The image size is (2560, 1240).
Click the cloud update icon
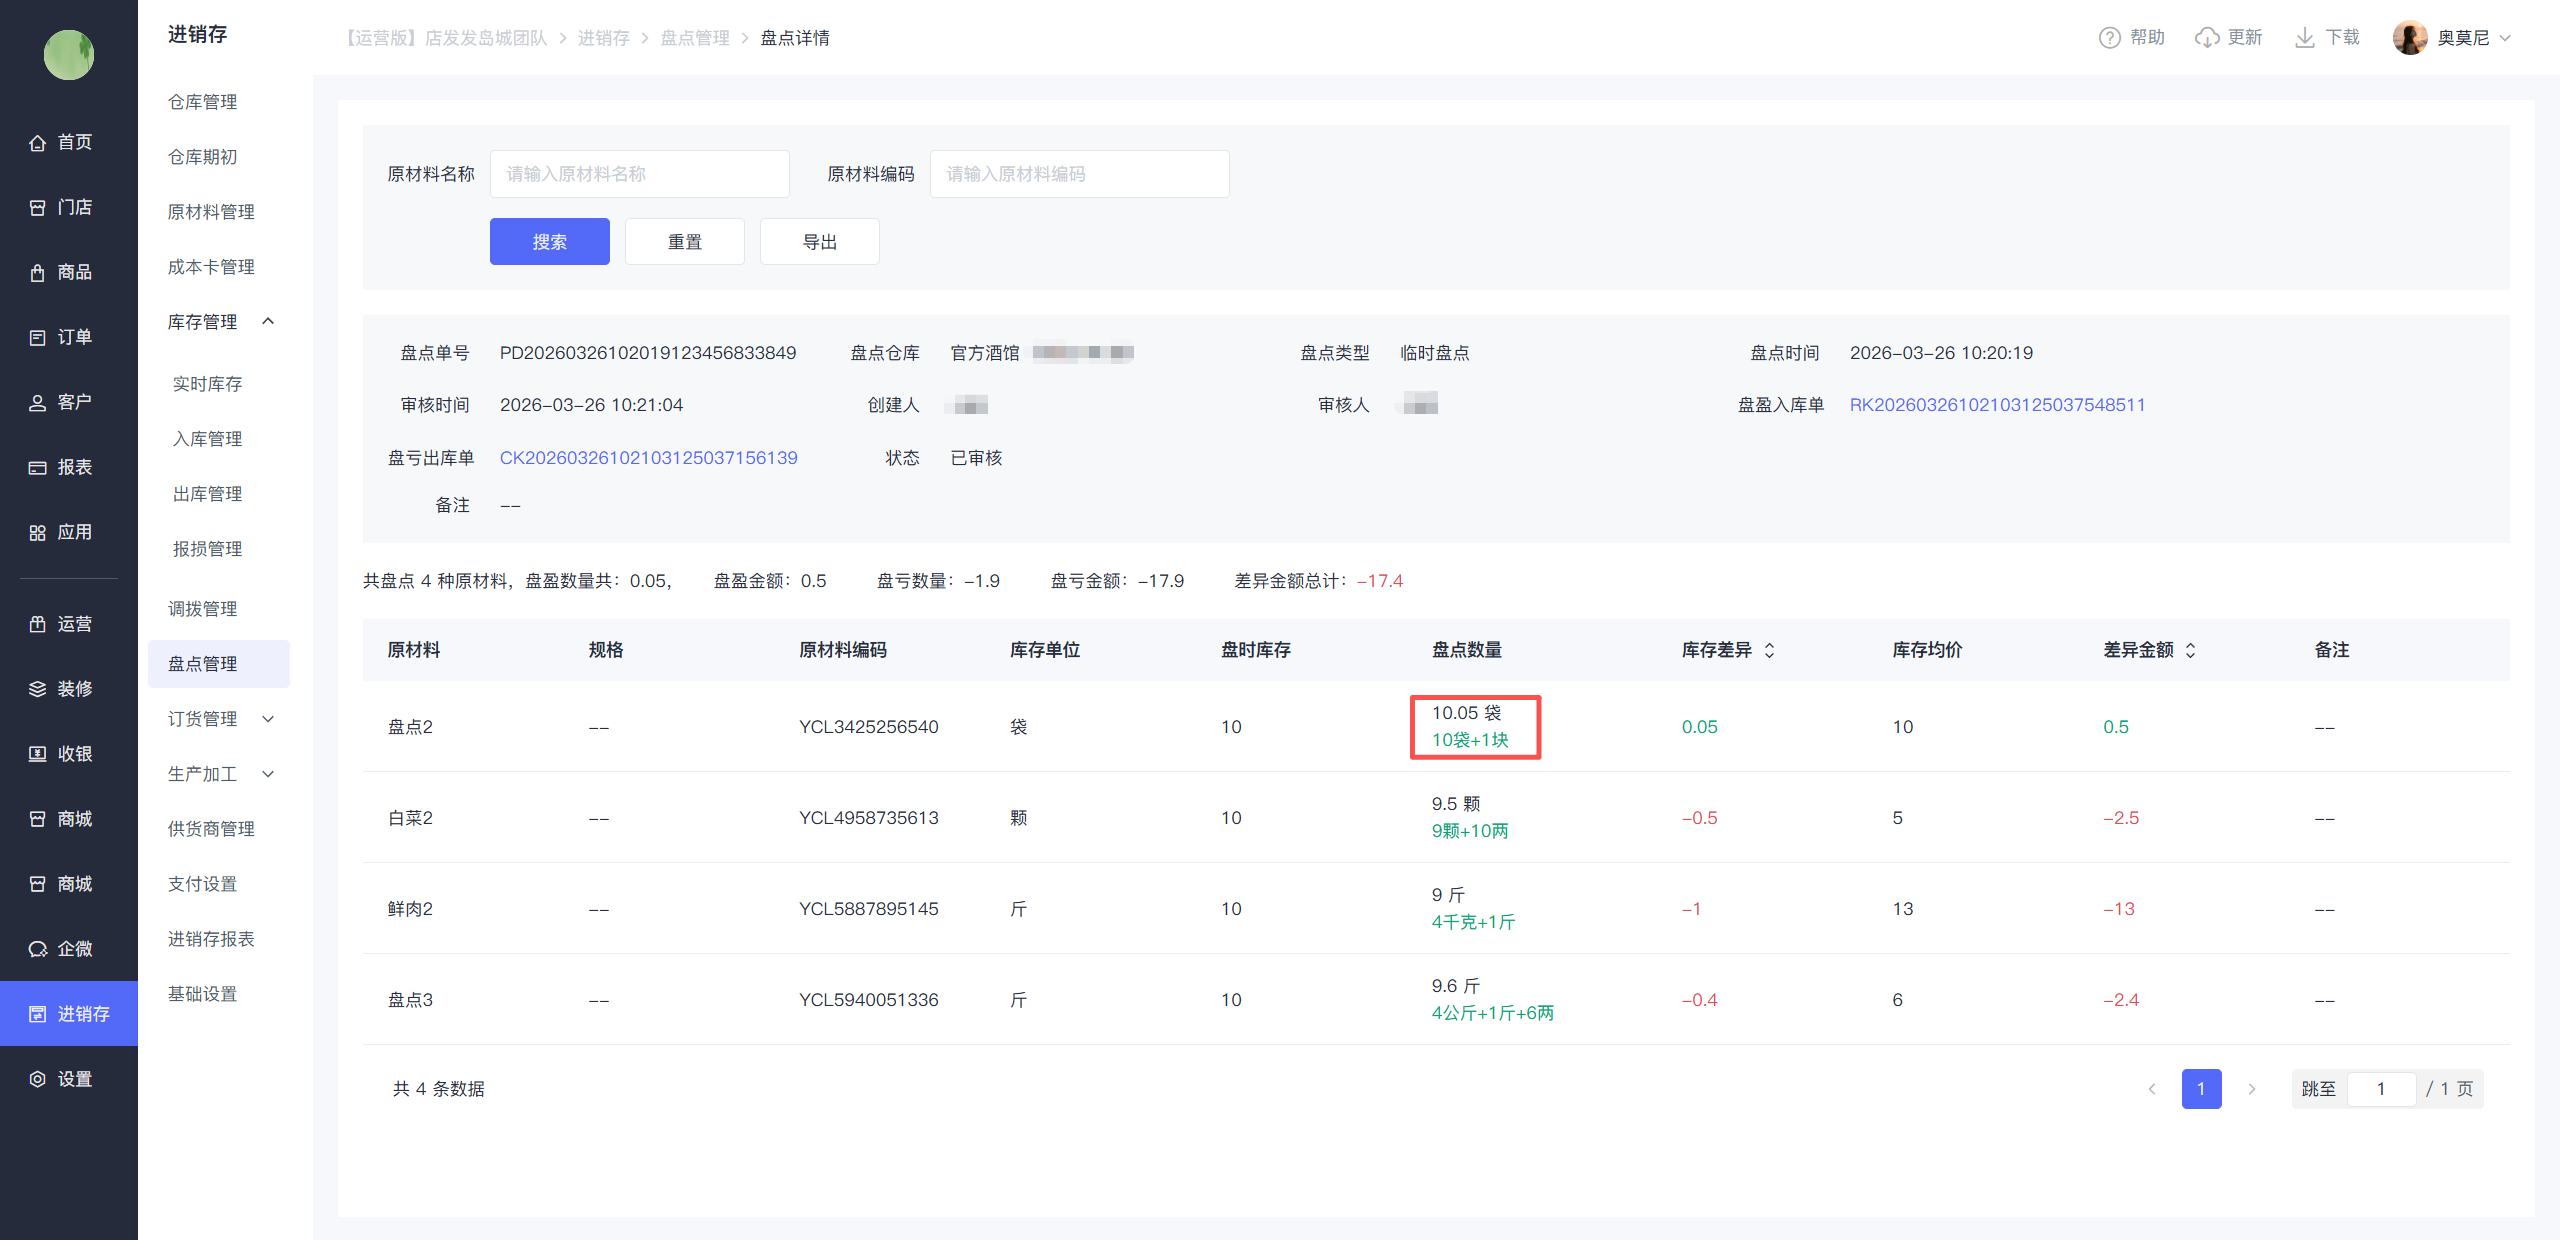pos(2206,38)
